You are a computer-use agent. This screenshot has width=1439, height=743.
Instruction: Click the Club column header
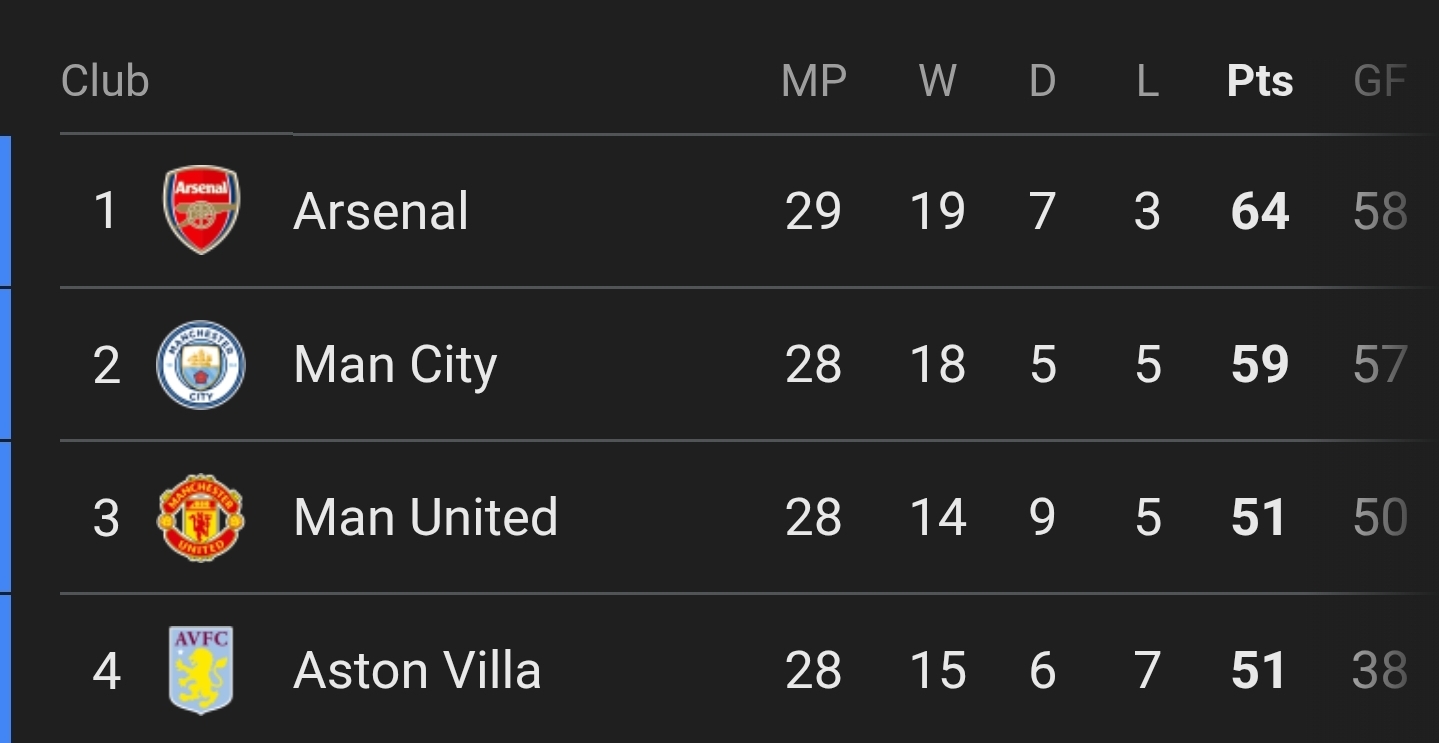pyautogui.click(x=105, y=81)
